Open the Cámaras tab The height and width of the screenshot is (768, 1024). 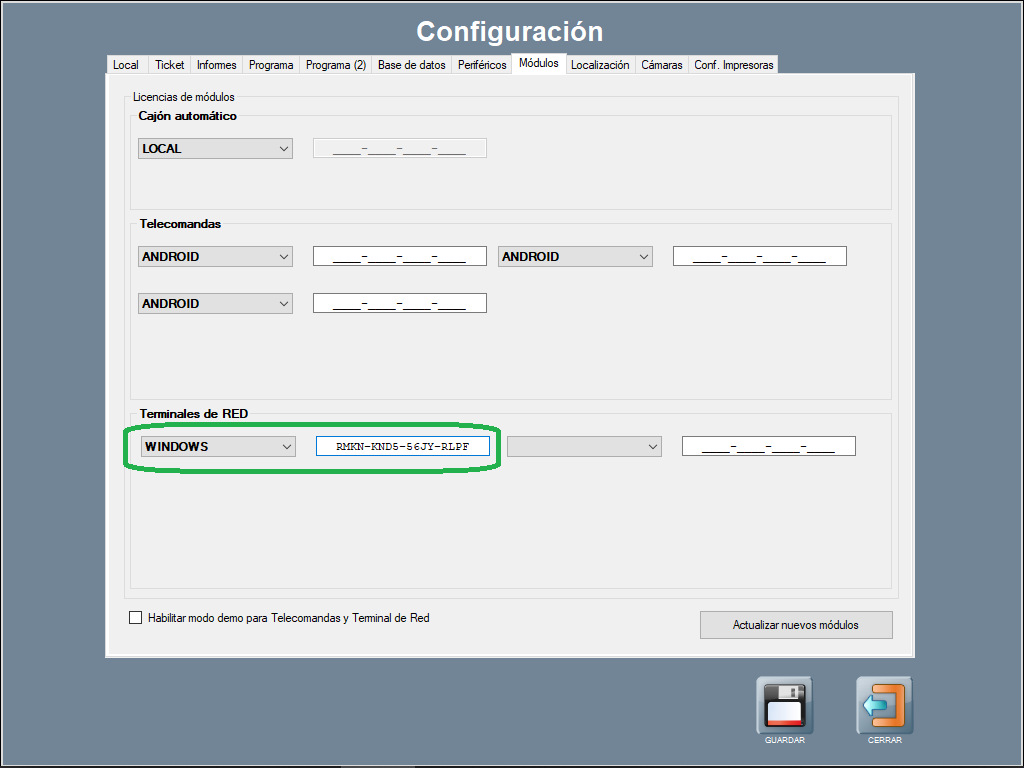pyautogui.click(x=661, y=65)
